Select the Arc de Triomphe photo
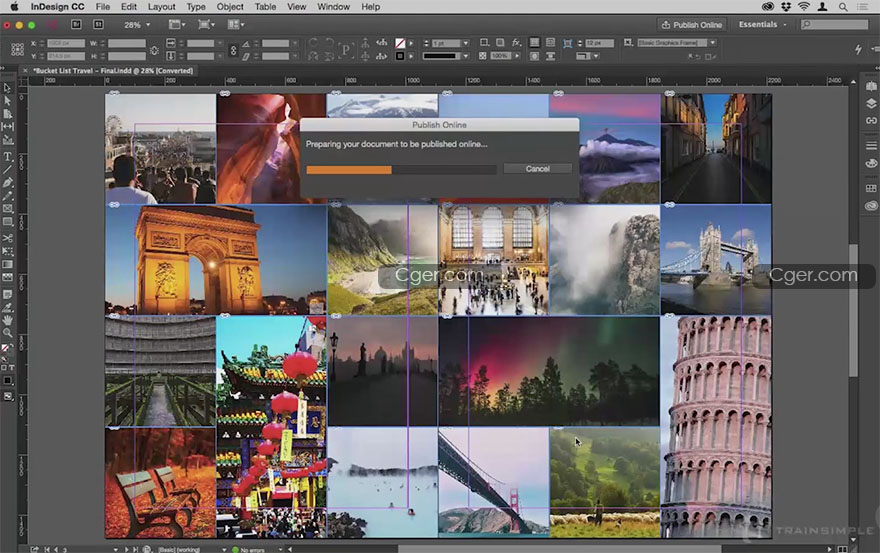Viewport: 880px width, 553px height. coord(216,260)
